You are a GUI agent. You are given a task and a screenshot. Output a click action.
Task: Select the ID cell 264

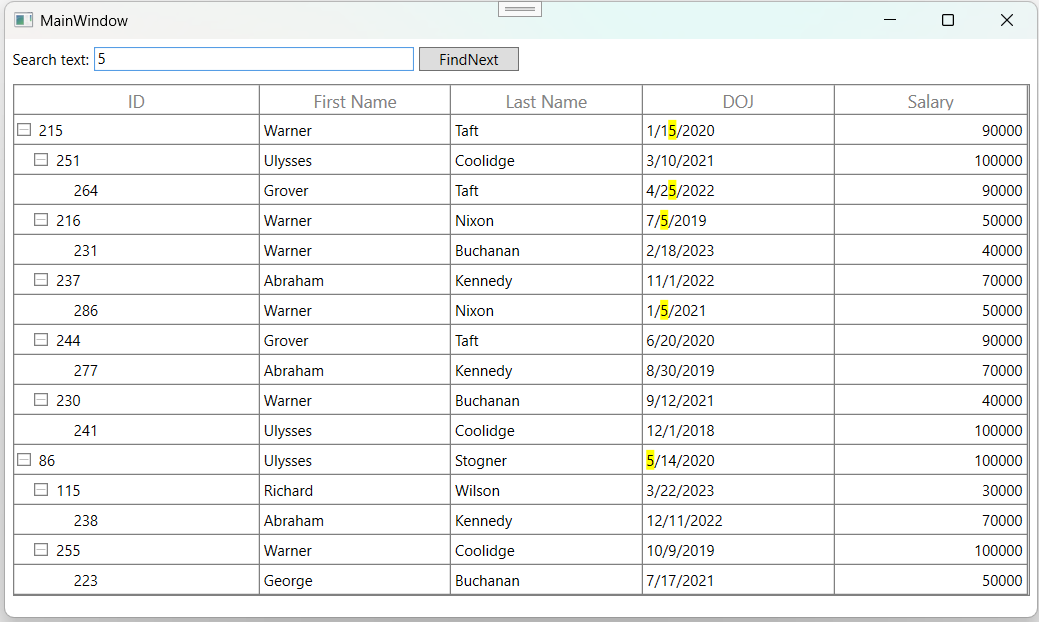(x=137, y=190)
